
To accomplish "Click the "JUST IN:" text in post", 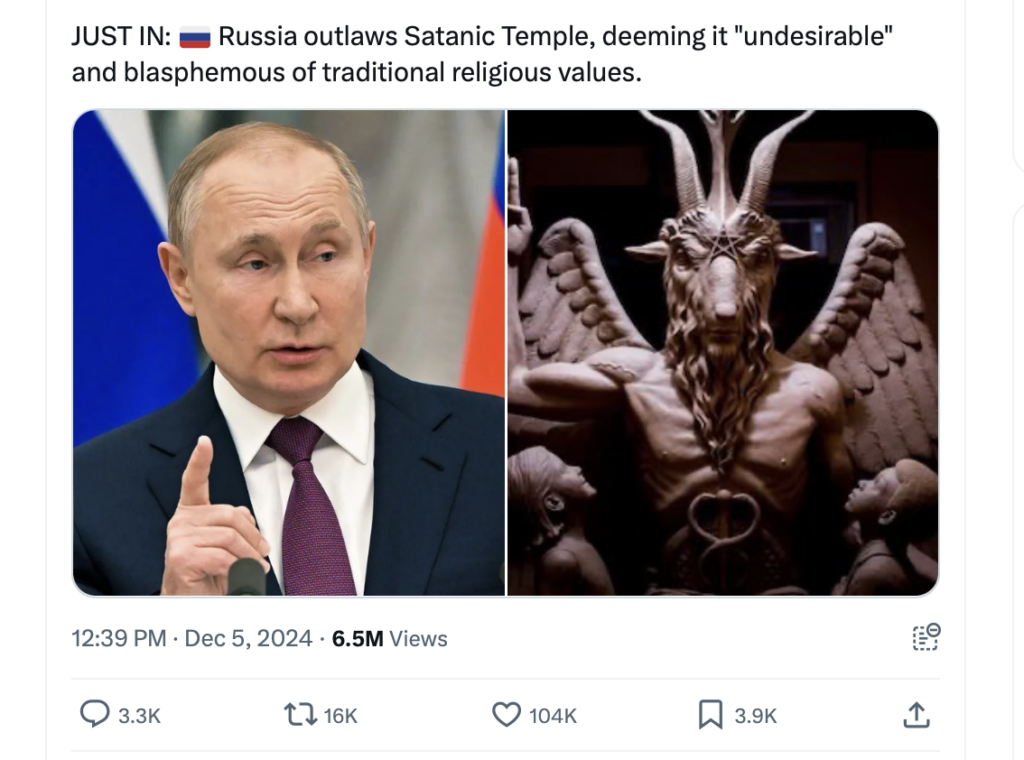I will [x=121, y=37].
